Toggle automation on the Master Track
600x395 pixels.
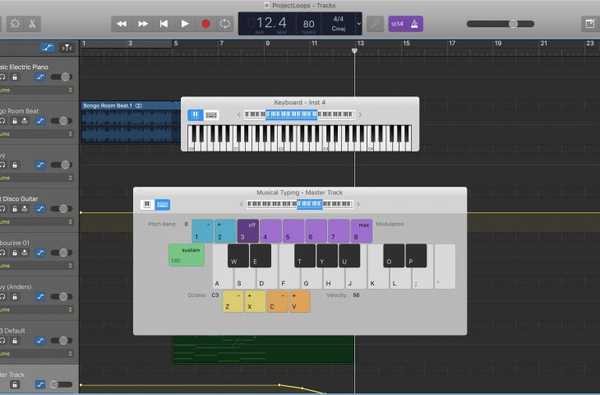click(x=40, y=384)
